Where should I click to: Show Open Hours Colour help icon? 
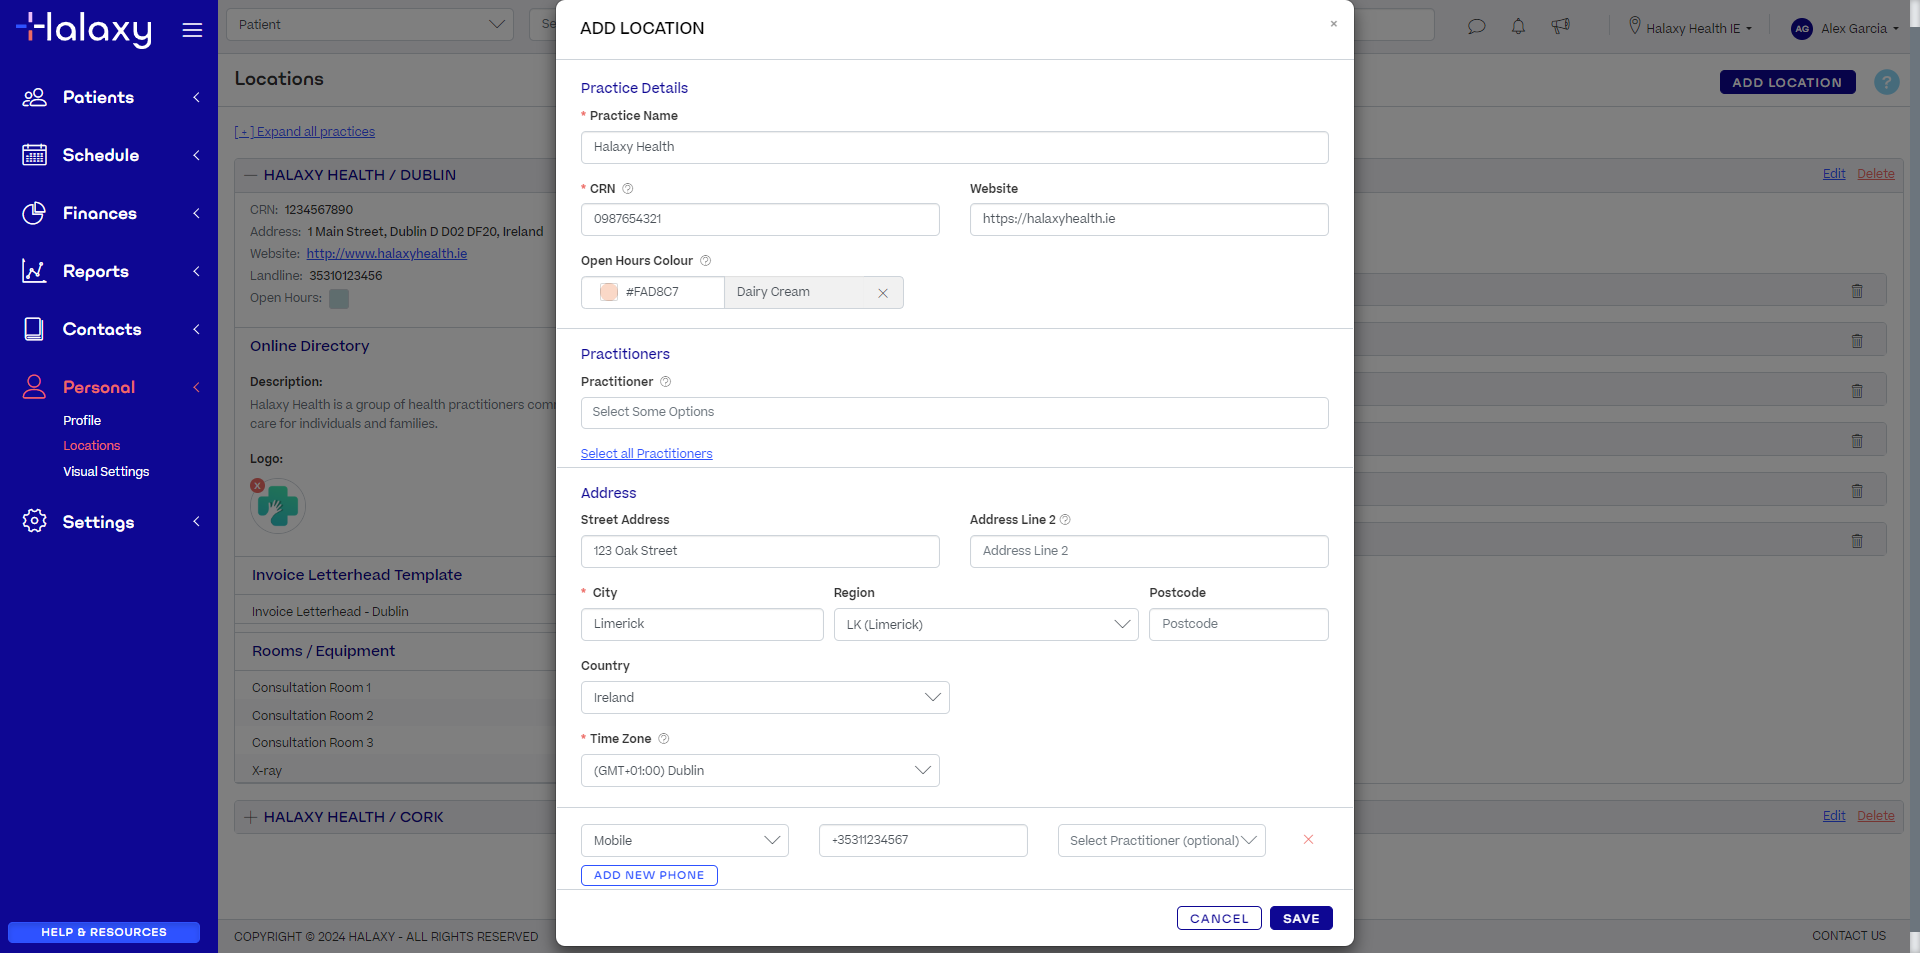pyautogui.click(x=705, y=261)
